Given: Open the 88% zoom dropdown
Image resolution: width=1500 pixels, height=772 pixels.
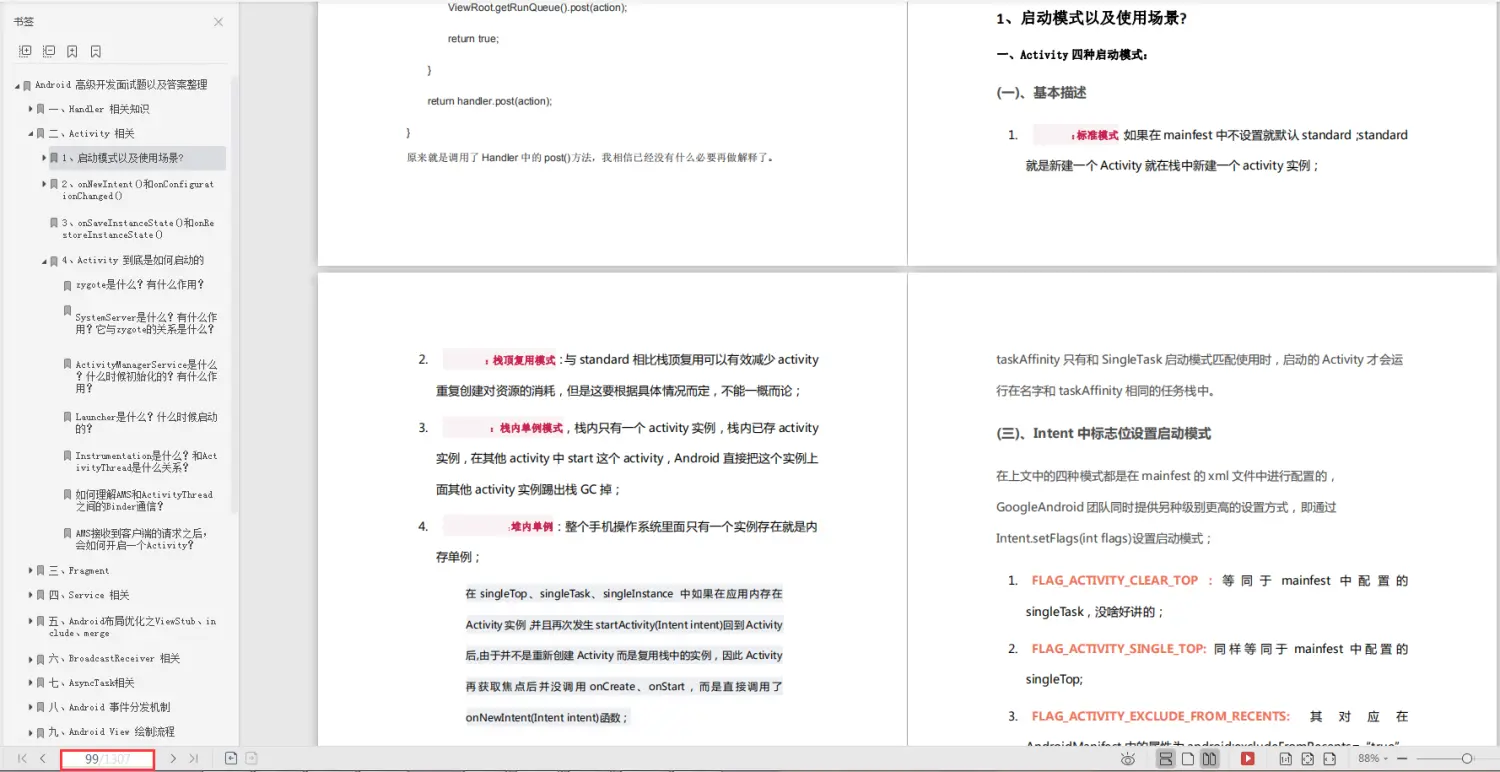Looking at the screenshot, I should coord(1374,759).
